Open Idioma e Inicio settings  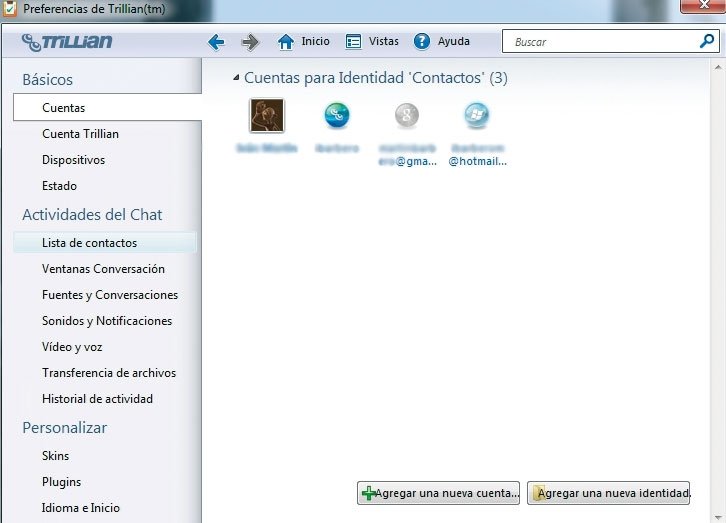[81, 508]
